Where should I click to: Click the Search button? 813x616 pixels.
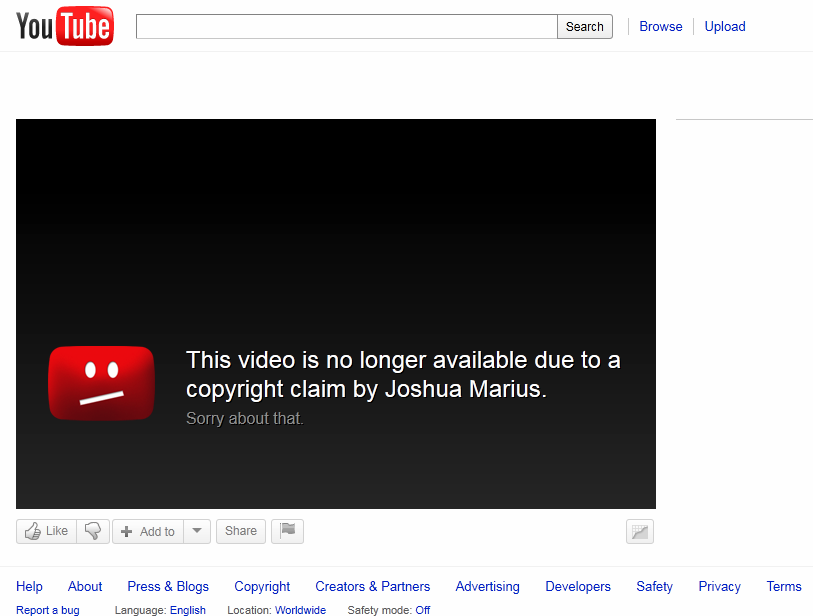coord(585,26)
